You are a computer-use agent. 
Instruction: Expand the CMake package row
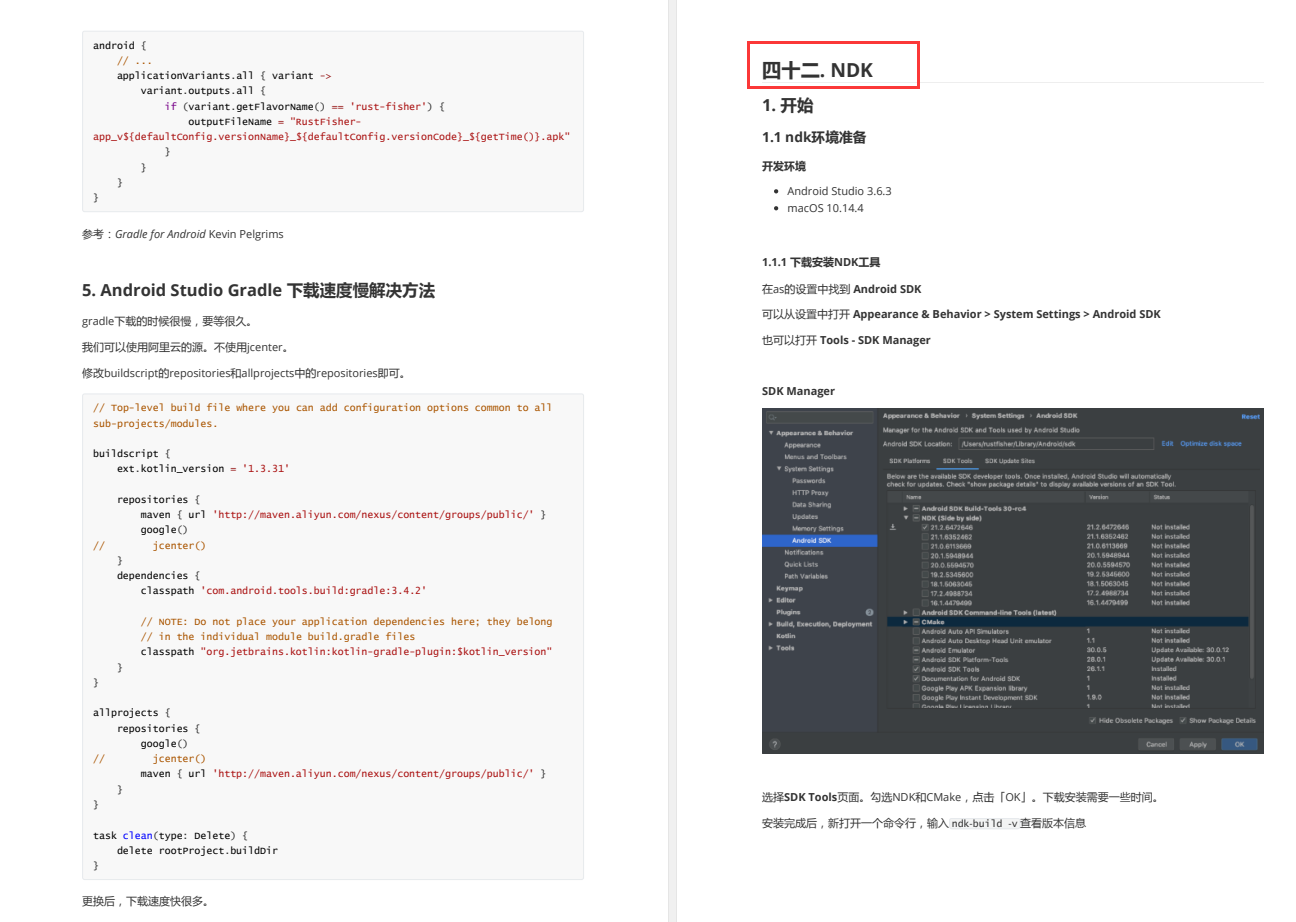(906, 622)
